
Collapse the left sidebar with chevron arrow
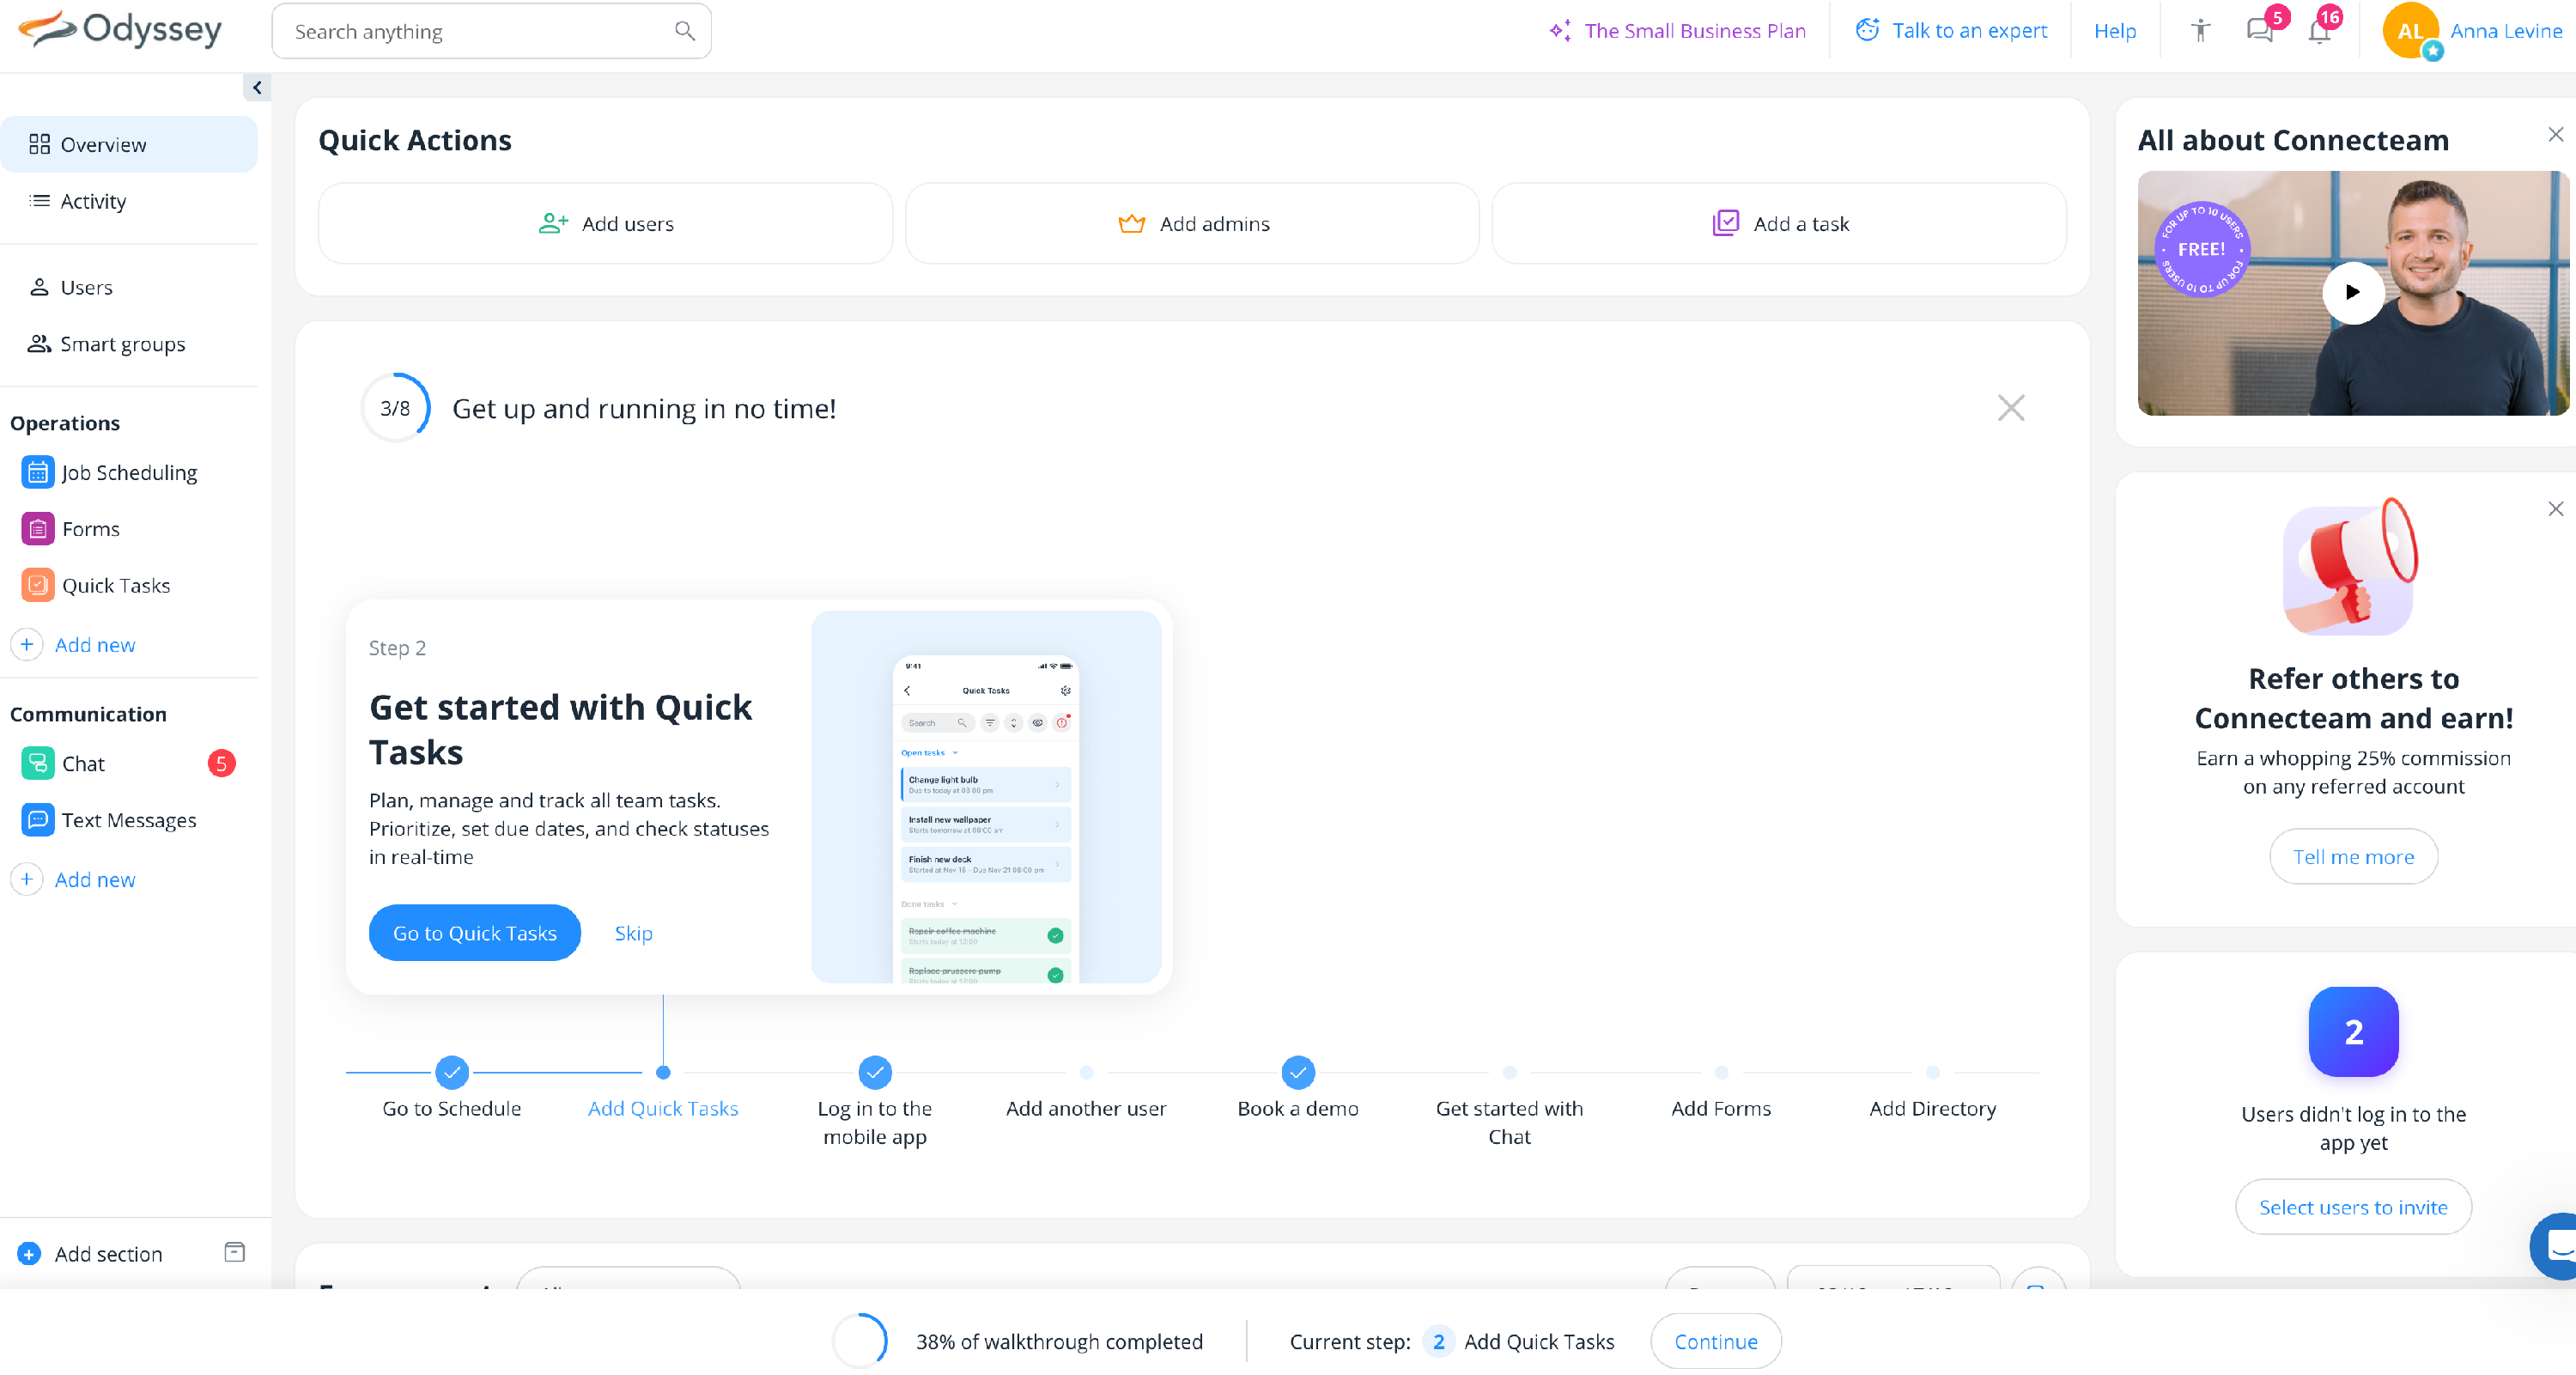pos(257,88)
